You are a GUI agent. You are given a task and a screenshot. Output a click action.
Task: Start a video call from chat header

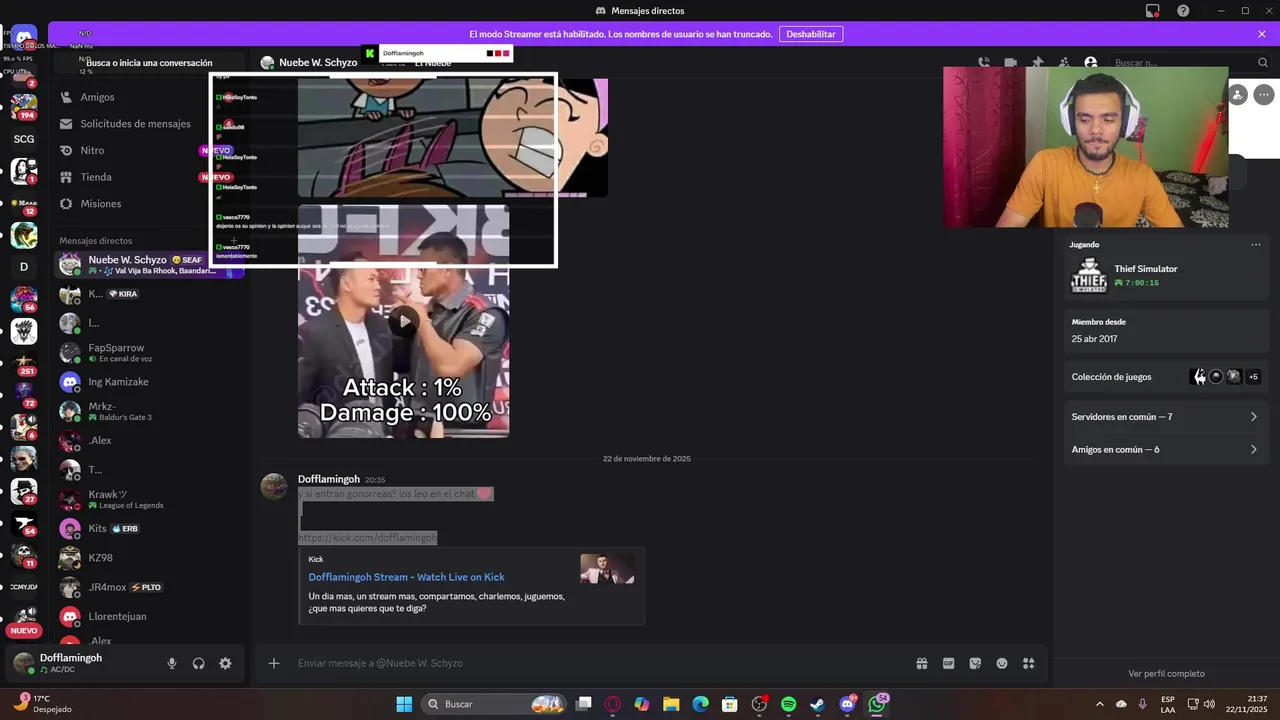pyautogui.click(x=1011, y=62)
